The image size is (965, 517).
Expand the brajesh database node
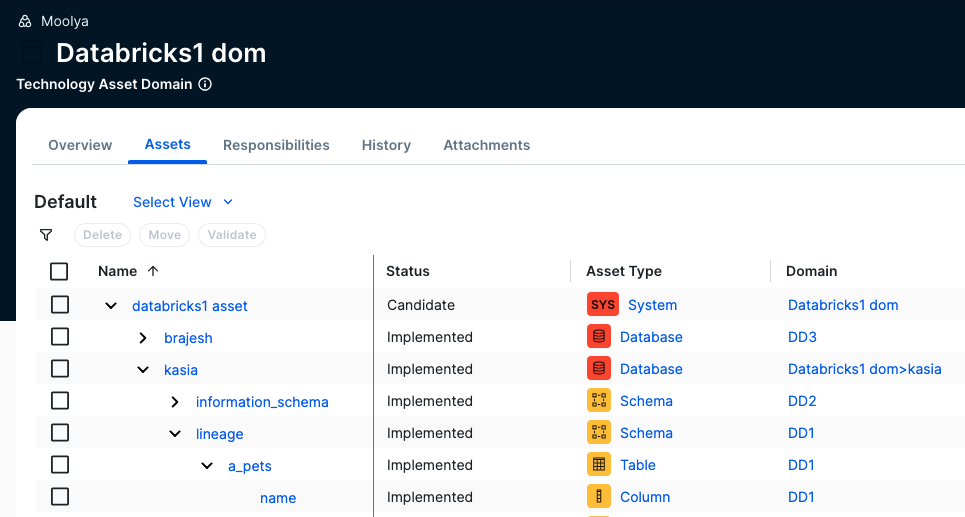(143, 338)
